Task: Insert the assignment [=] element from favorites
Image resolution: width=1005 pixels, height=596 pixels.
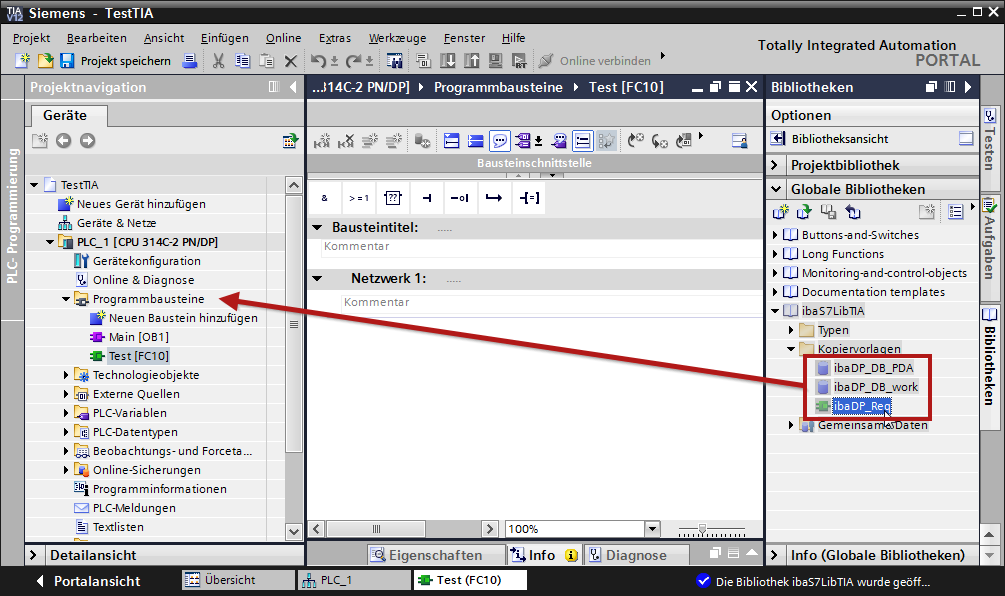Action: pyautogui.click(x=529, y=198)
